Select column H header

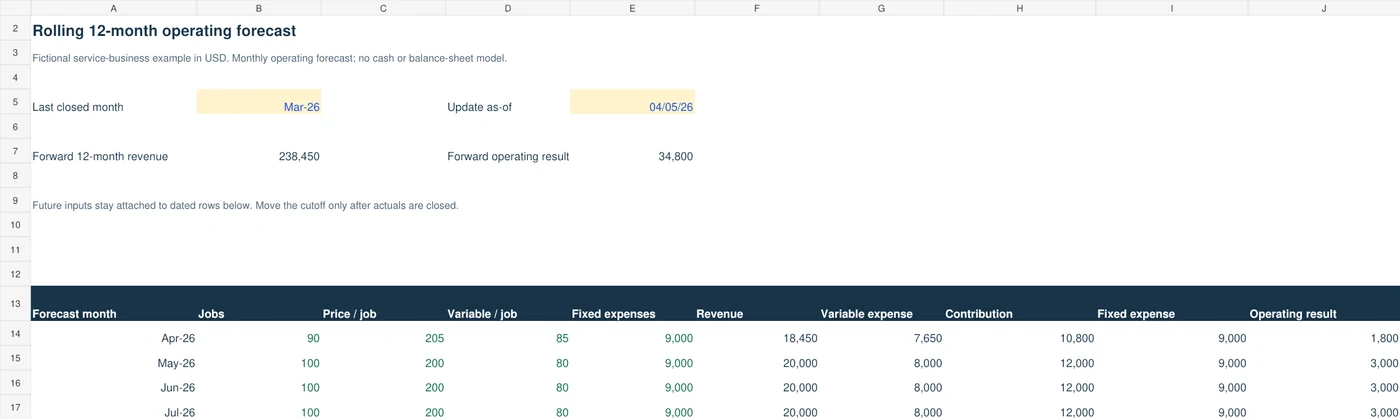1020,8
